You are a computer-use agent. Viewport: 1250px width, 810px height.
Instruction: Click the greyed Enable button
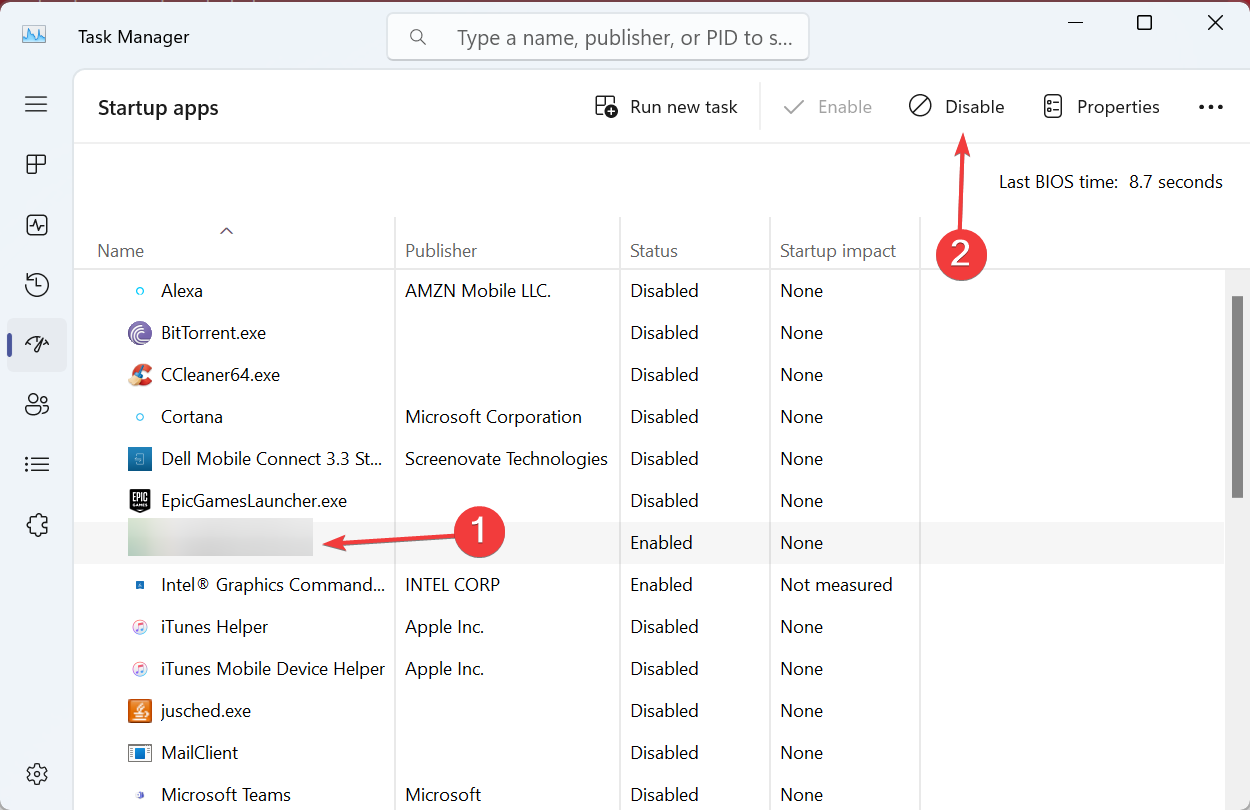827,107
